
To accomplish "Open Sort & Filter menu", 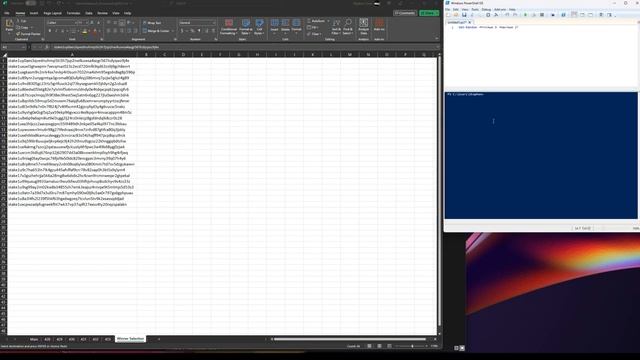I will [x=336, y=27].
